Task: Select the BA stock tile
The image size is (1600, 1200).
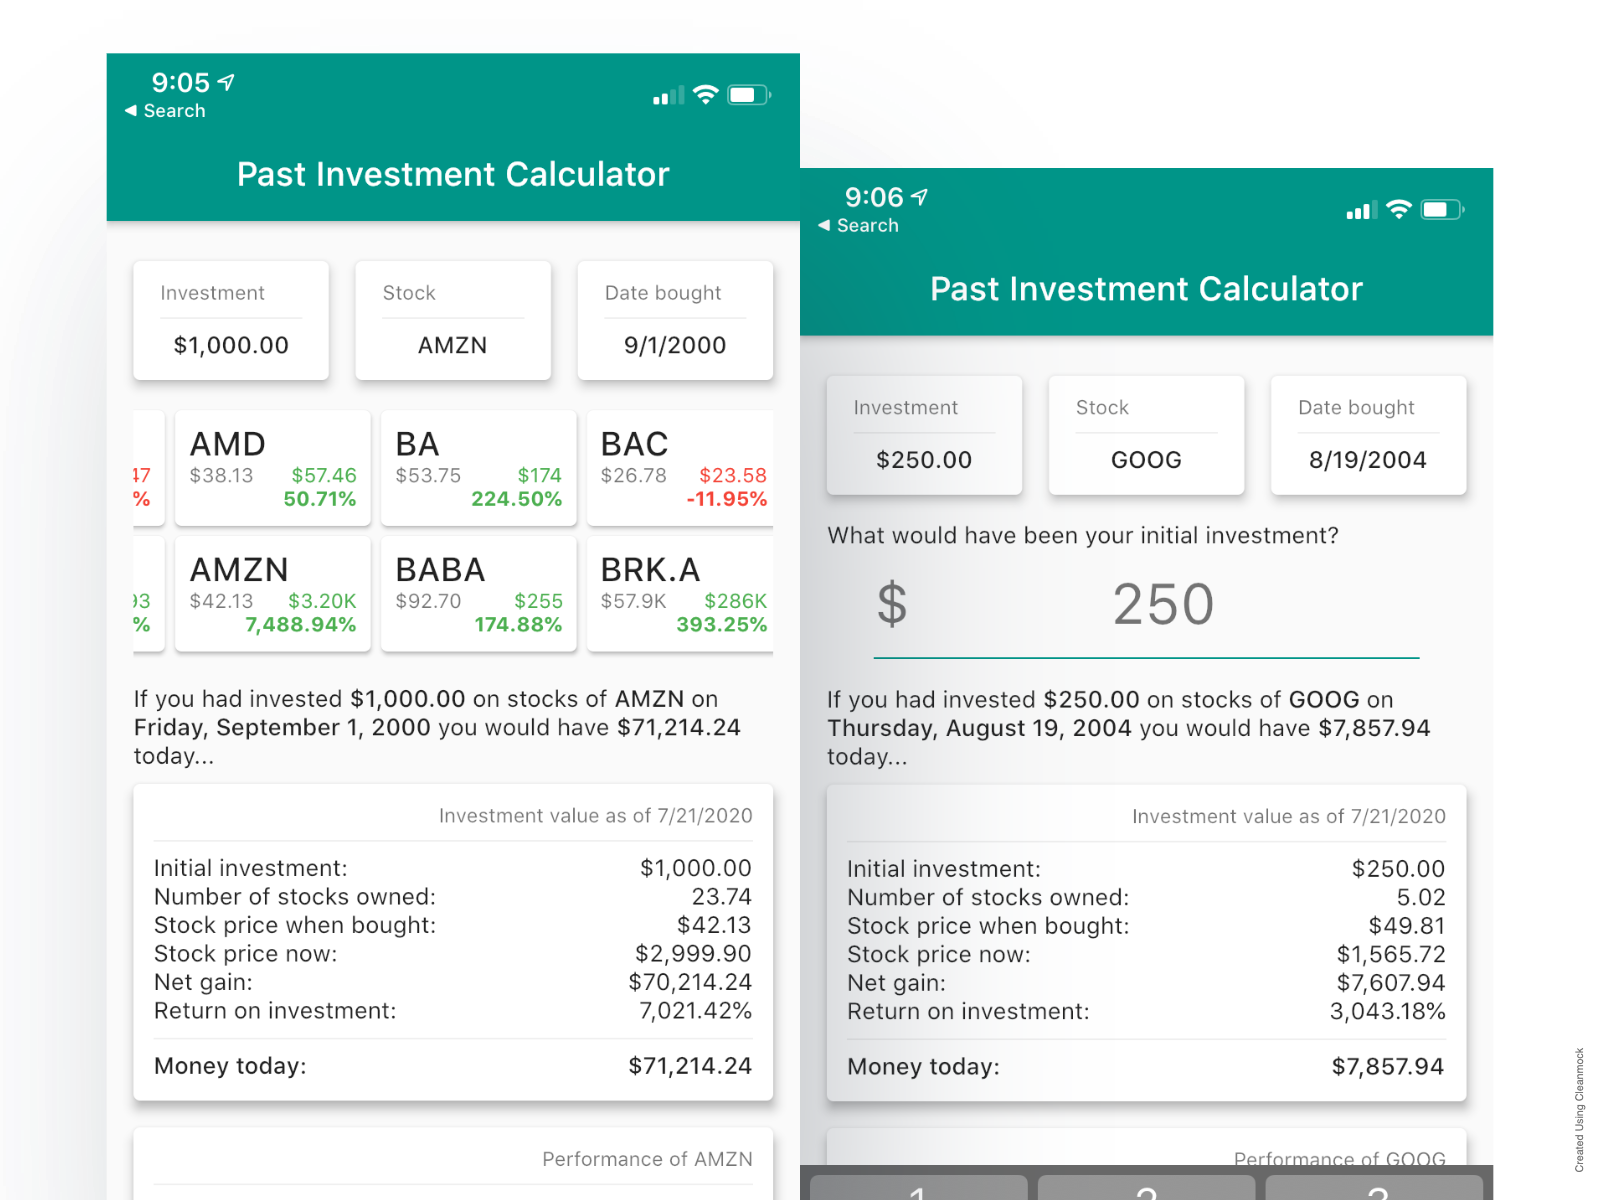Action: tap(479, 468)
